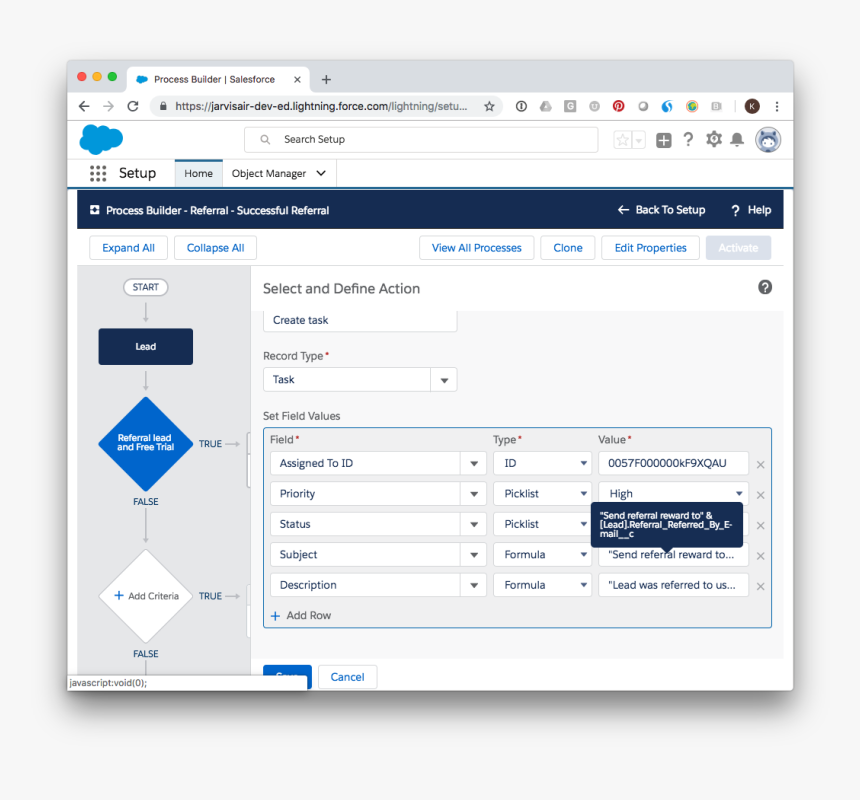Open the Object Manager tab

(x=269, y=173)
